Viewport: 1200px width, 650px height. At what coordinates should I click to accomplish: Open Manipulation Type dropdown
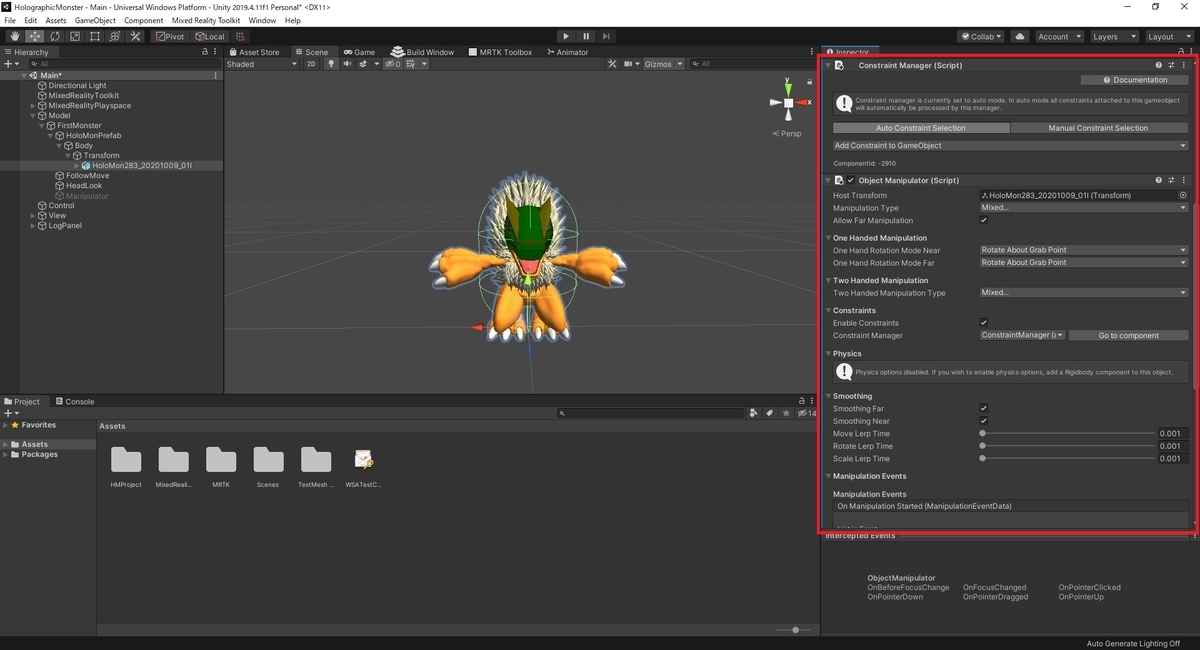click(1084, 208)
